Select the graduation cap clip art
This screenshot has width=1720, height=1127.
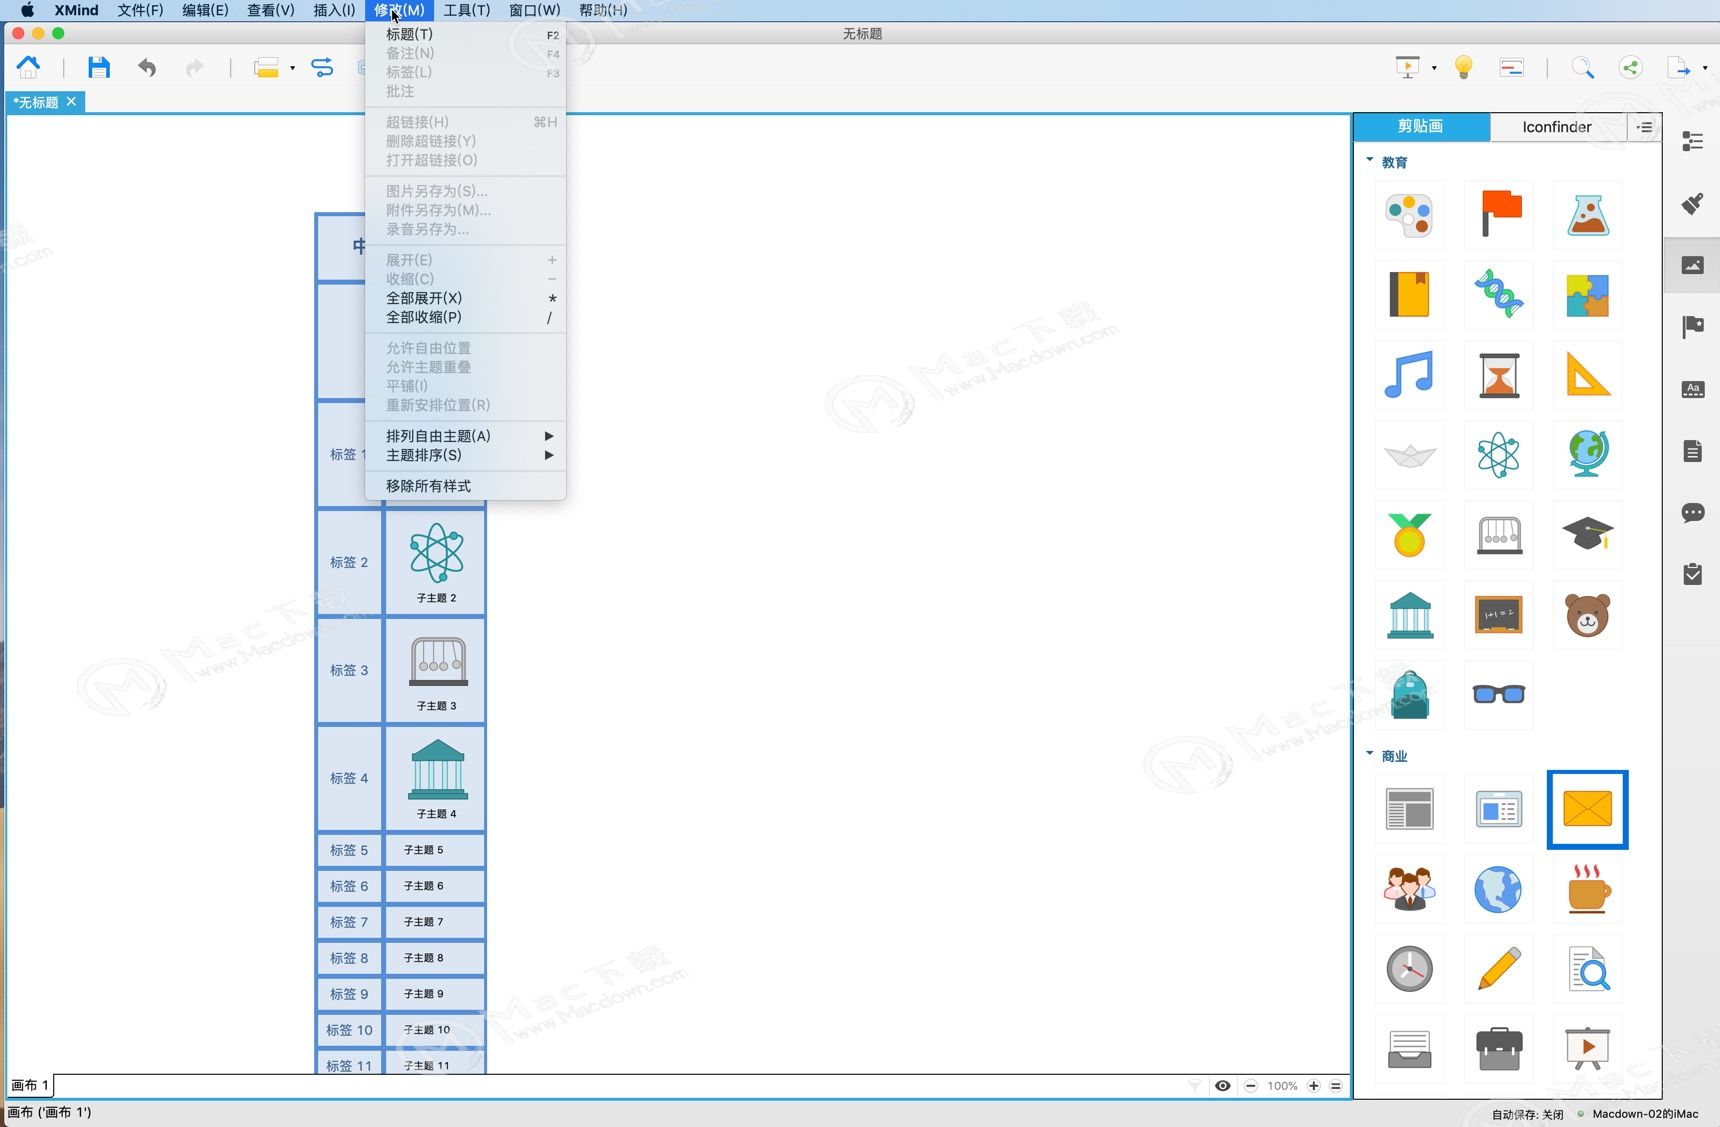(x=1588, y=535)
